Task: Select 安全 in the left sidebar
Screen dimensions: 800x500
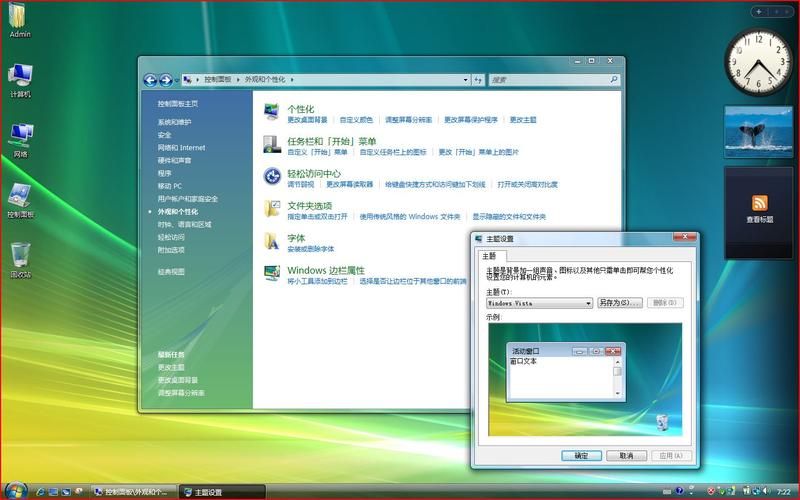Action: (x=164, y=135)
